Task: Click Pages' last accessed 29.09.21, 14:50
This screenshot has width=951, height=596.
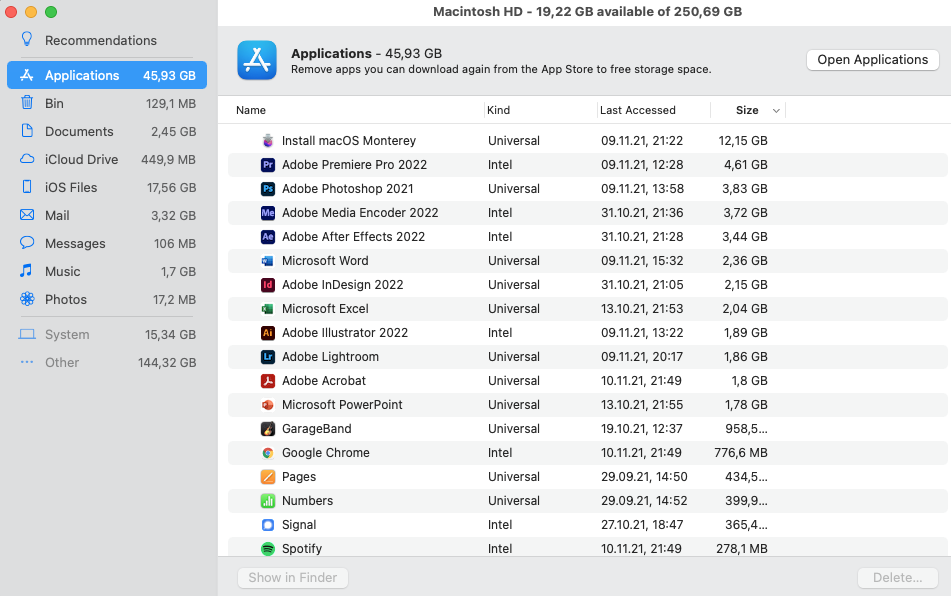Action: coord(644,477)
